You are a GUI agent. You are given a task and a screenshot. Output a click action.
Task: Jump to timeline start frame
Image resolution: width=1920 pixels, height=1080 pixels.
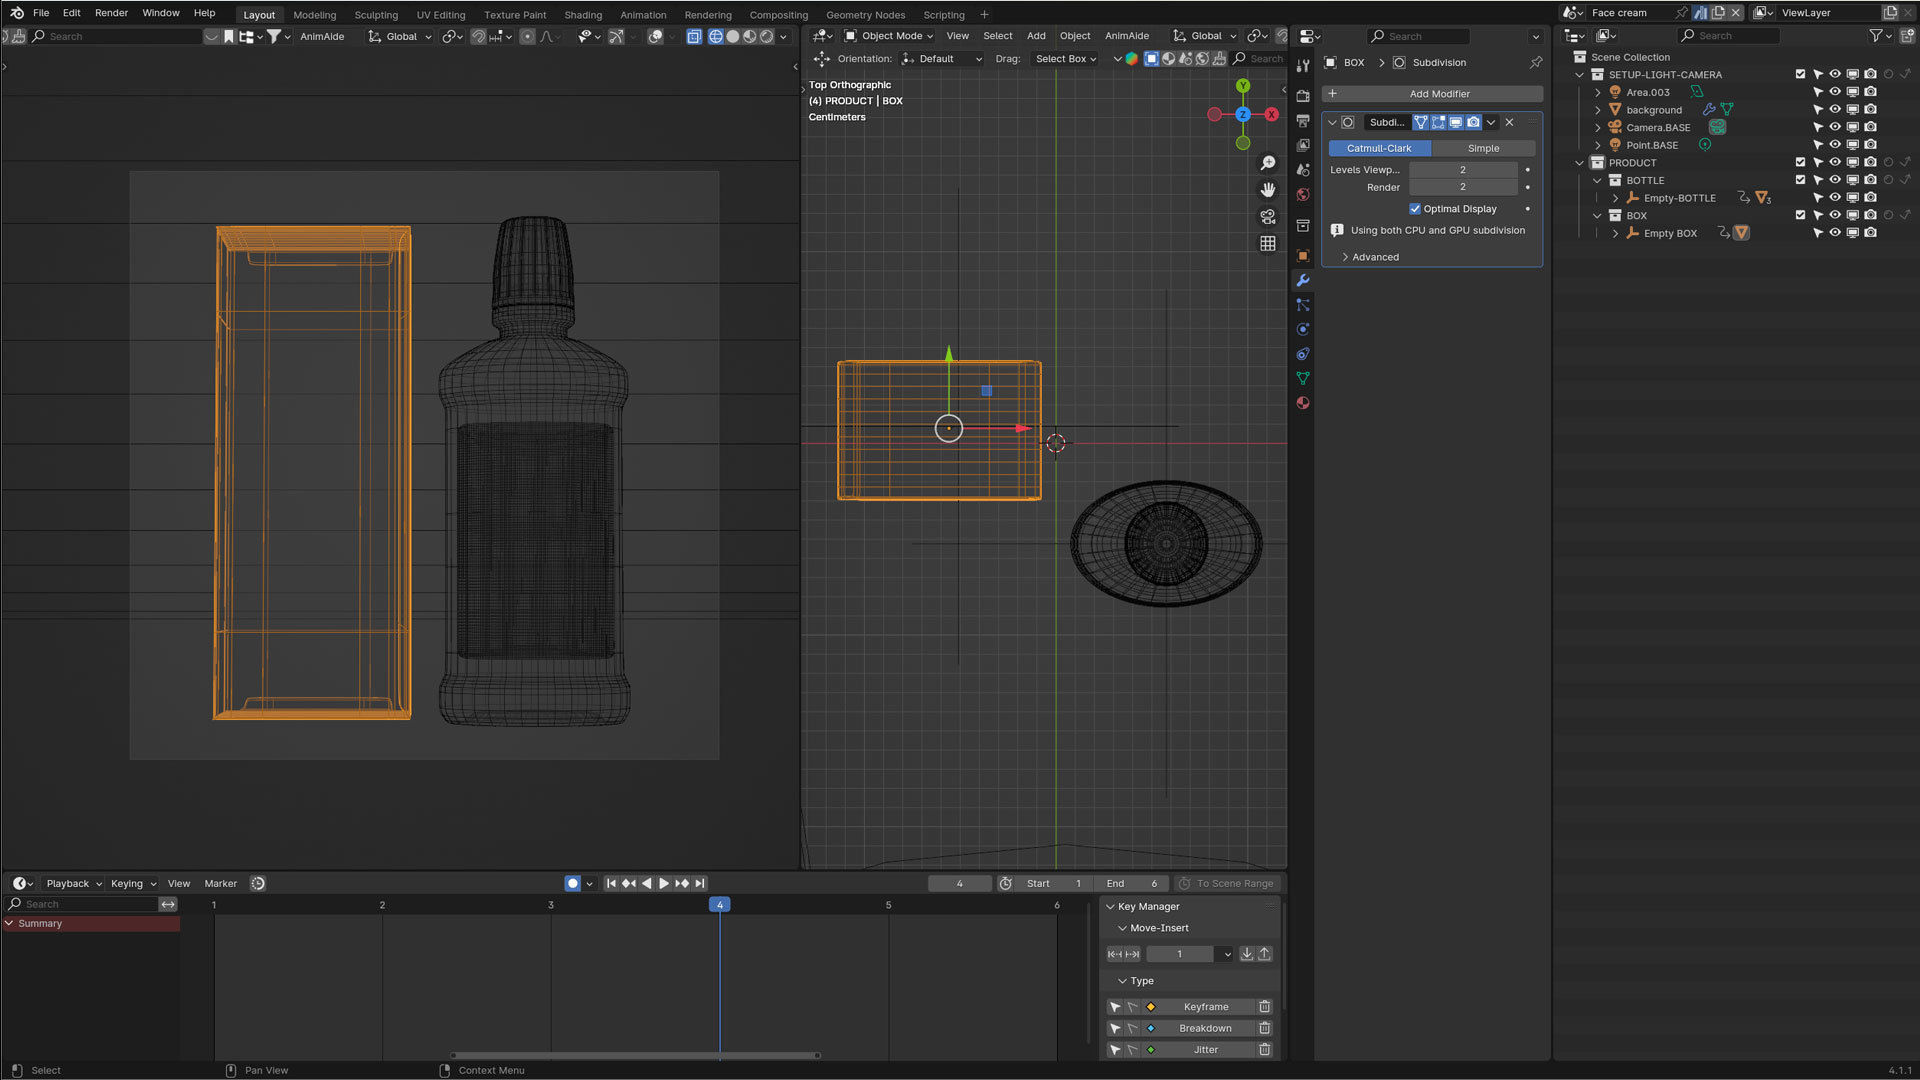pyautogui.click(x=611, y=883)
